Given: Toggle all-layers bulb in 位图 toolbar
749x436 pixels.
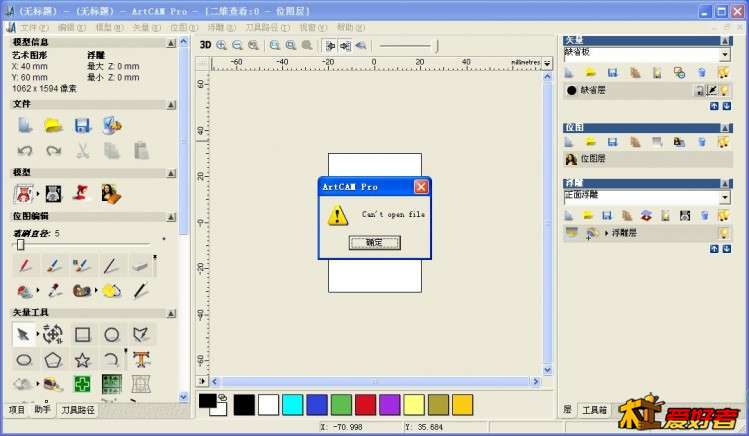Looking at the screenshot, I should [x=724, y=142].
